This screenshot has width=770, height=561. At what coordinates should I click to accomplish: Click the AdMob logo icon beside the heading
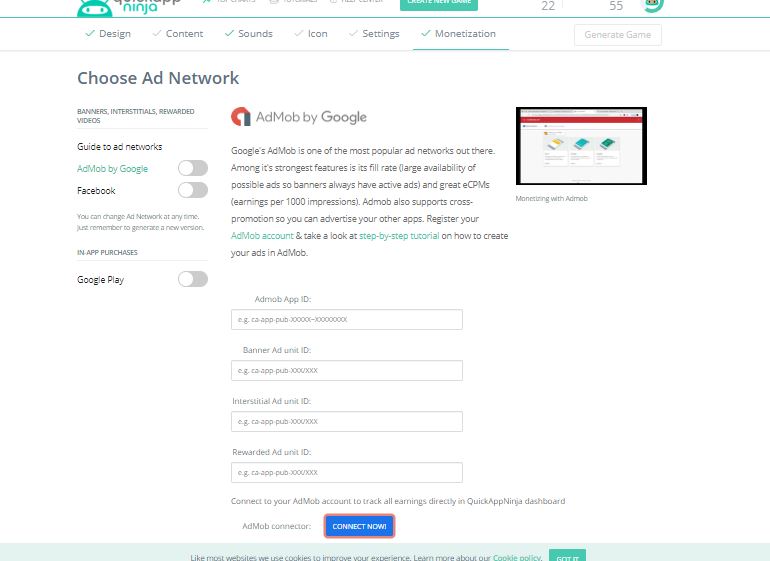coord(241,116)
